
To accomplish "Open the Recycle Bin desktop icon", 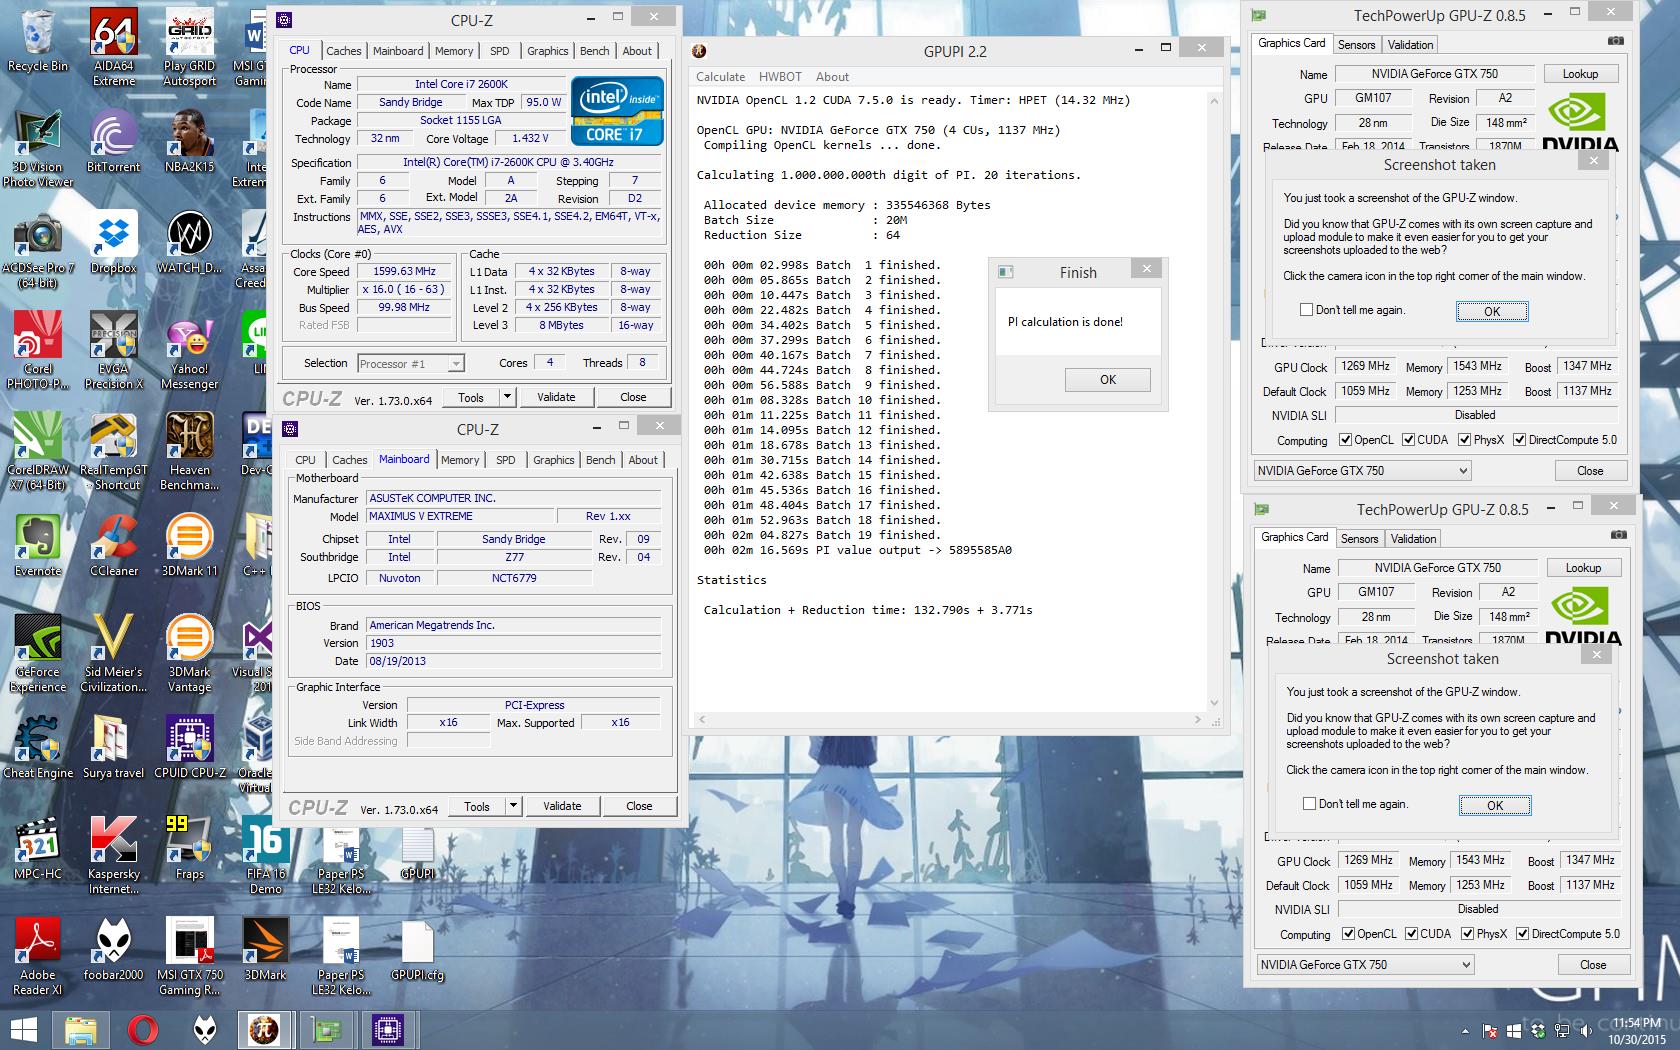I will [x=38, y=40].
